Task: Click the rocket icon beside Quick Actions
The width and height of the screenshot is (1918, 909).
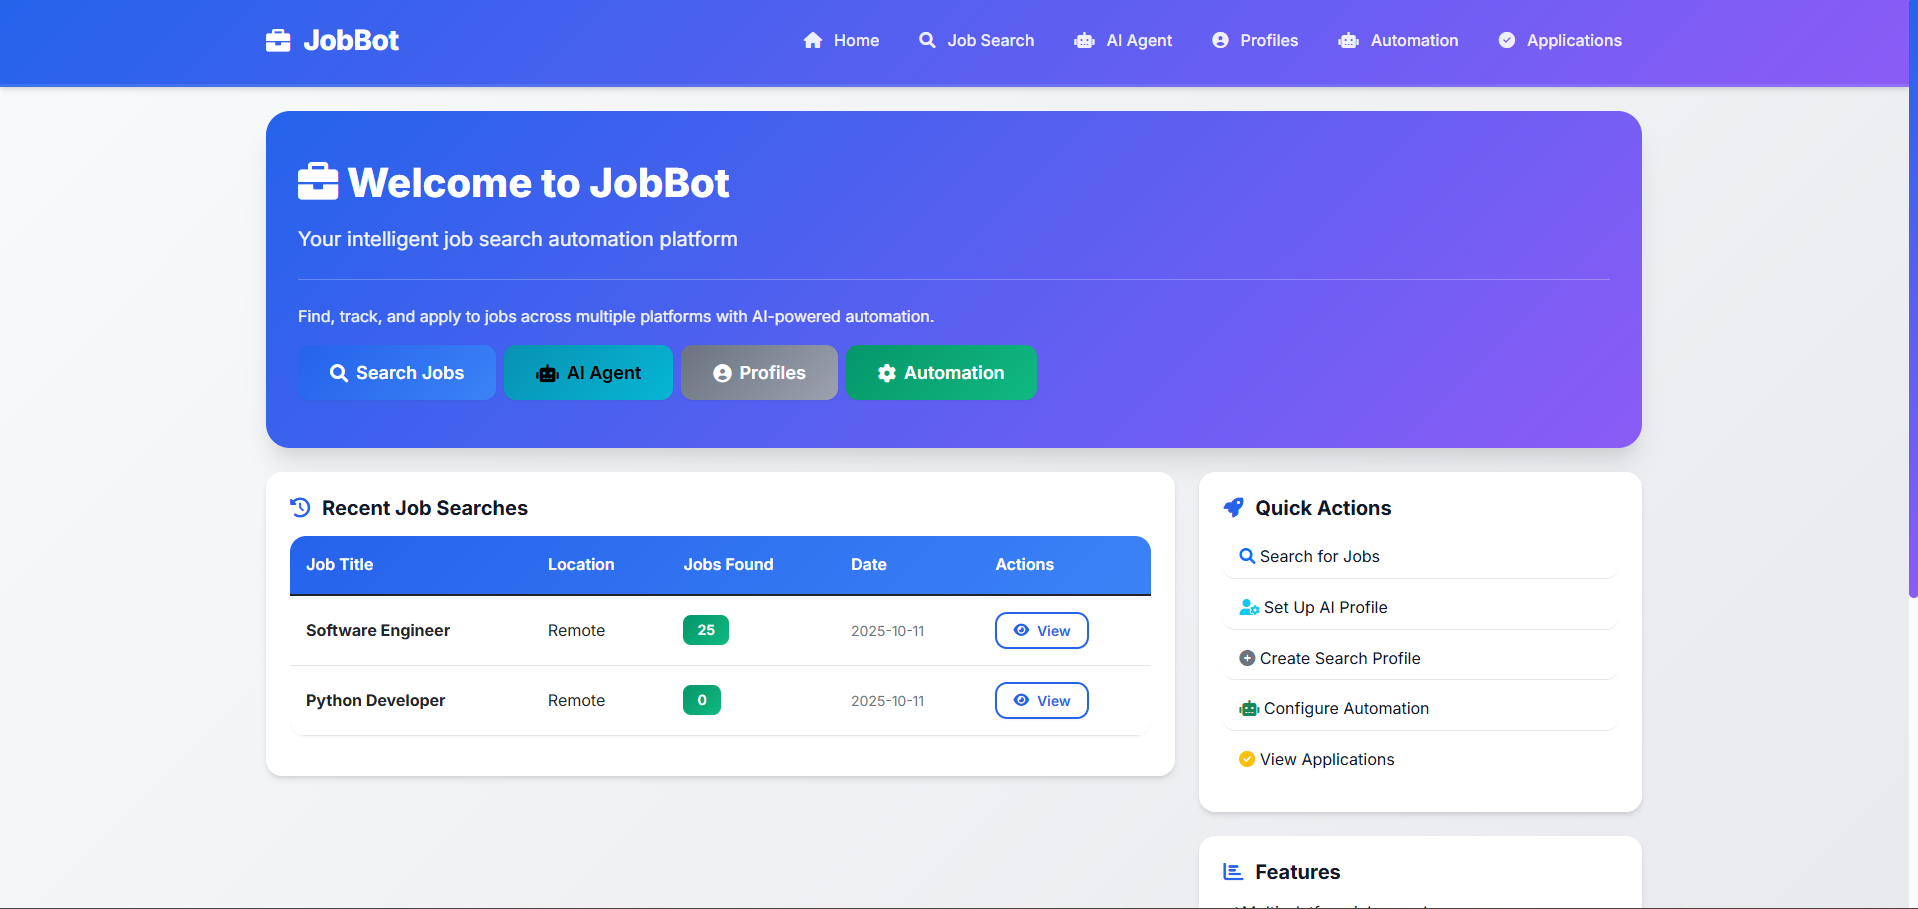Action: [x=1233, y=507]
